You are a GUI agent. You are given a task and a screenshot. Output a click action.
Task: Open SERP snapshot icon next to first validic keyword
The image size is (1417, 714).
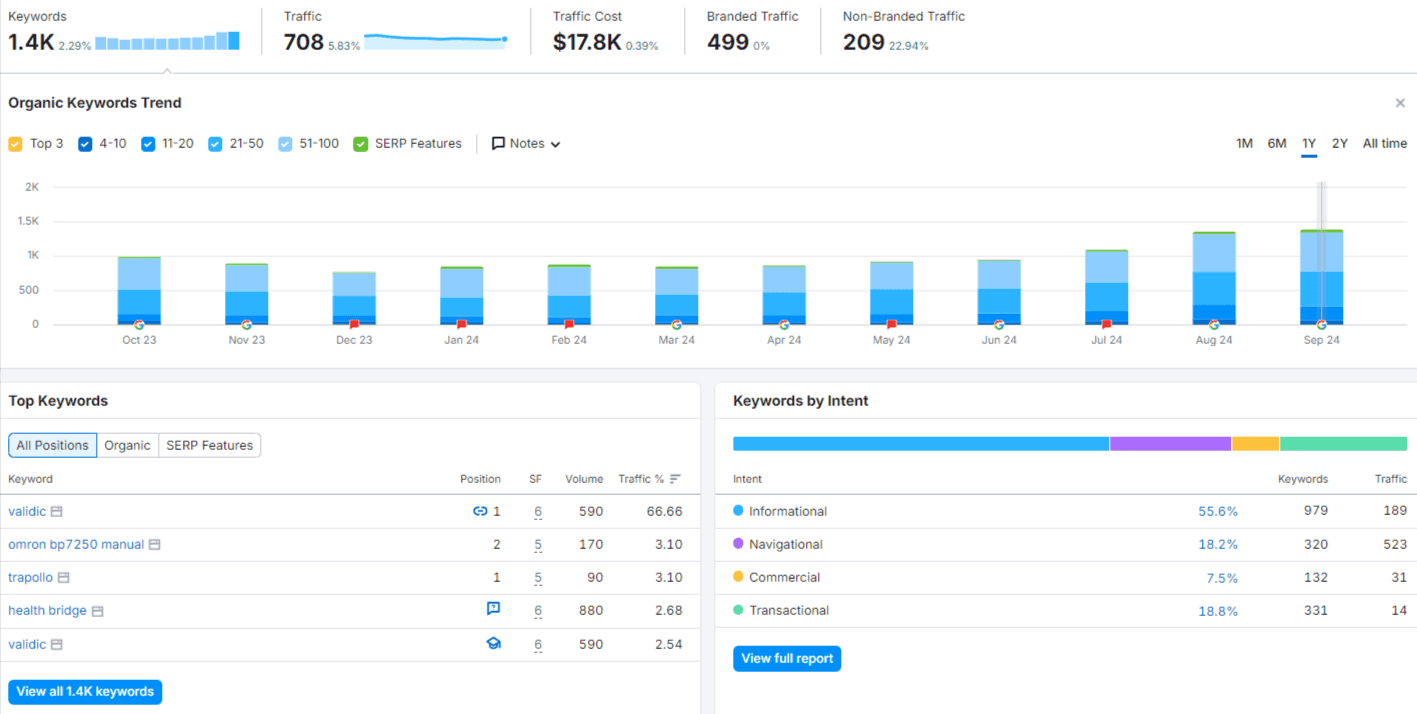57,511
